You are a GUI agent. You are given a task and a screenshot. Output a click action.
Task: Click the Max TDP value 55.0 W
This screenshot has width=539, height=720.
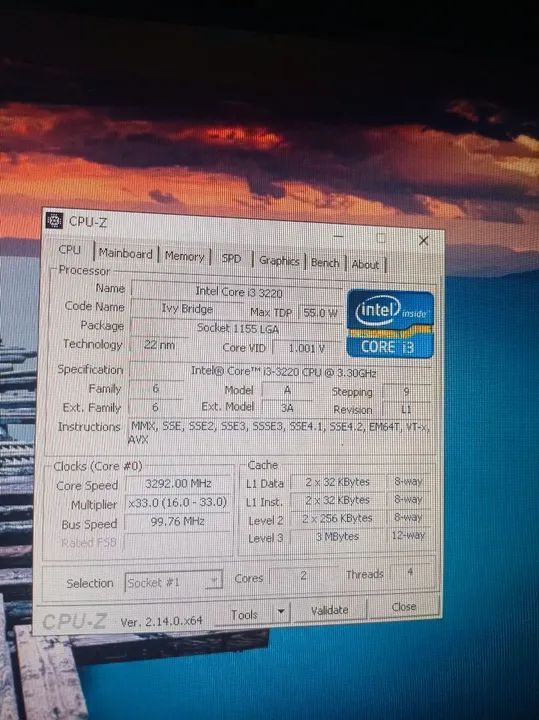(x=320, y=313)
